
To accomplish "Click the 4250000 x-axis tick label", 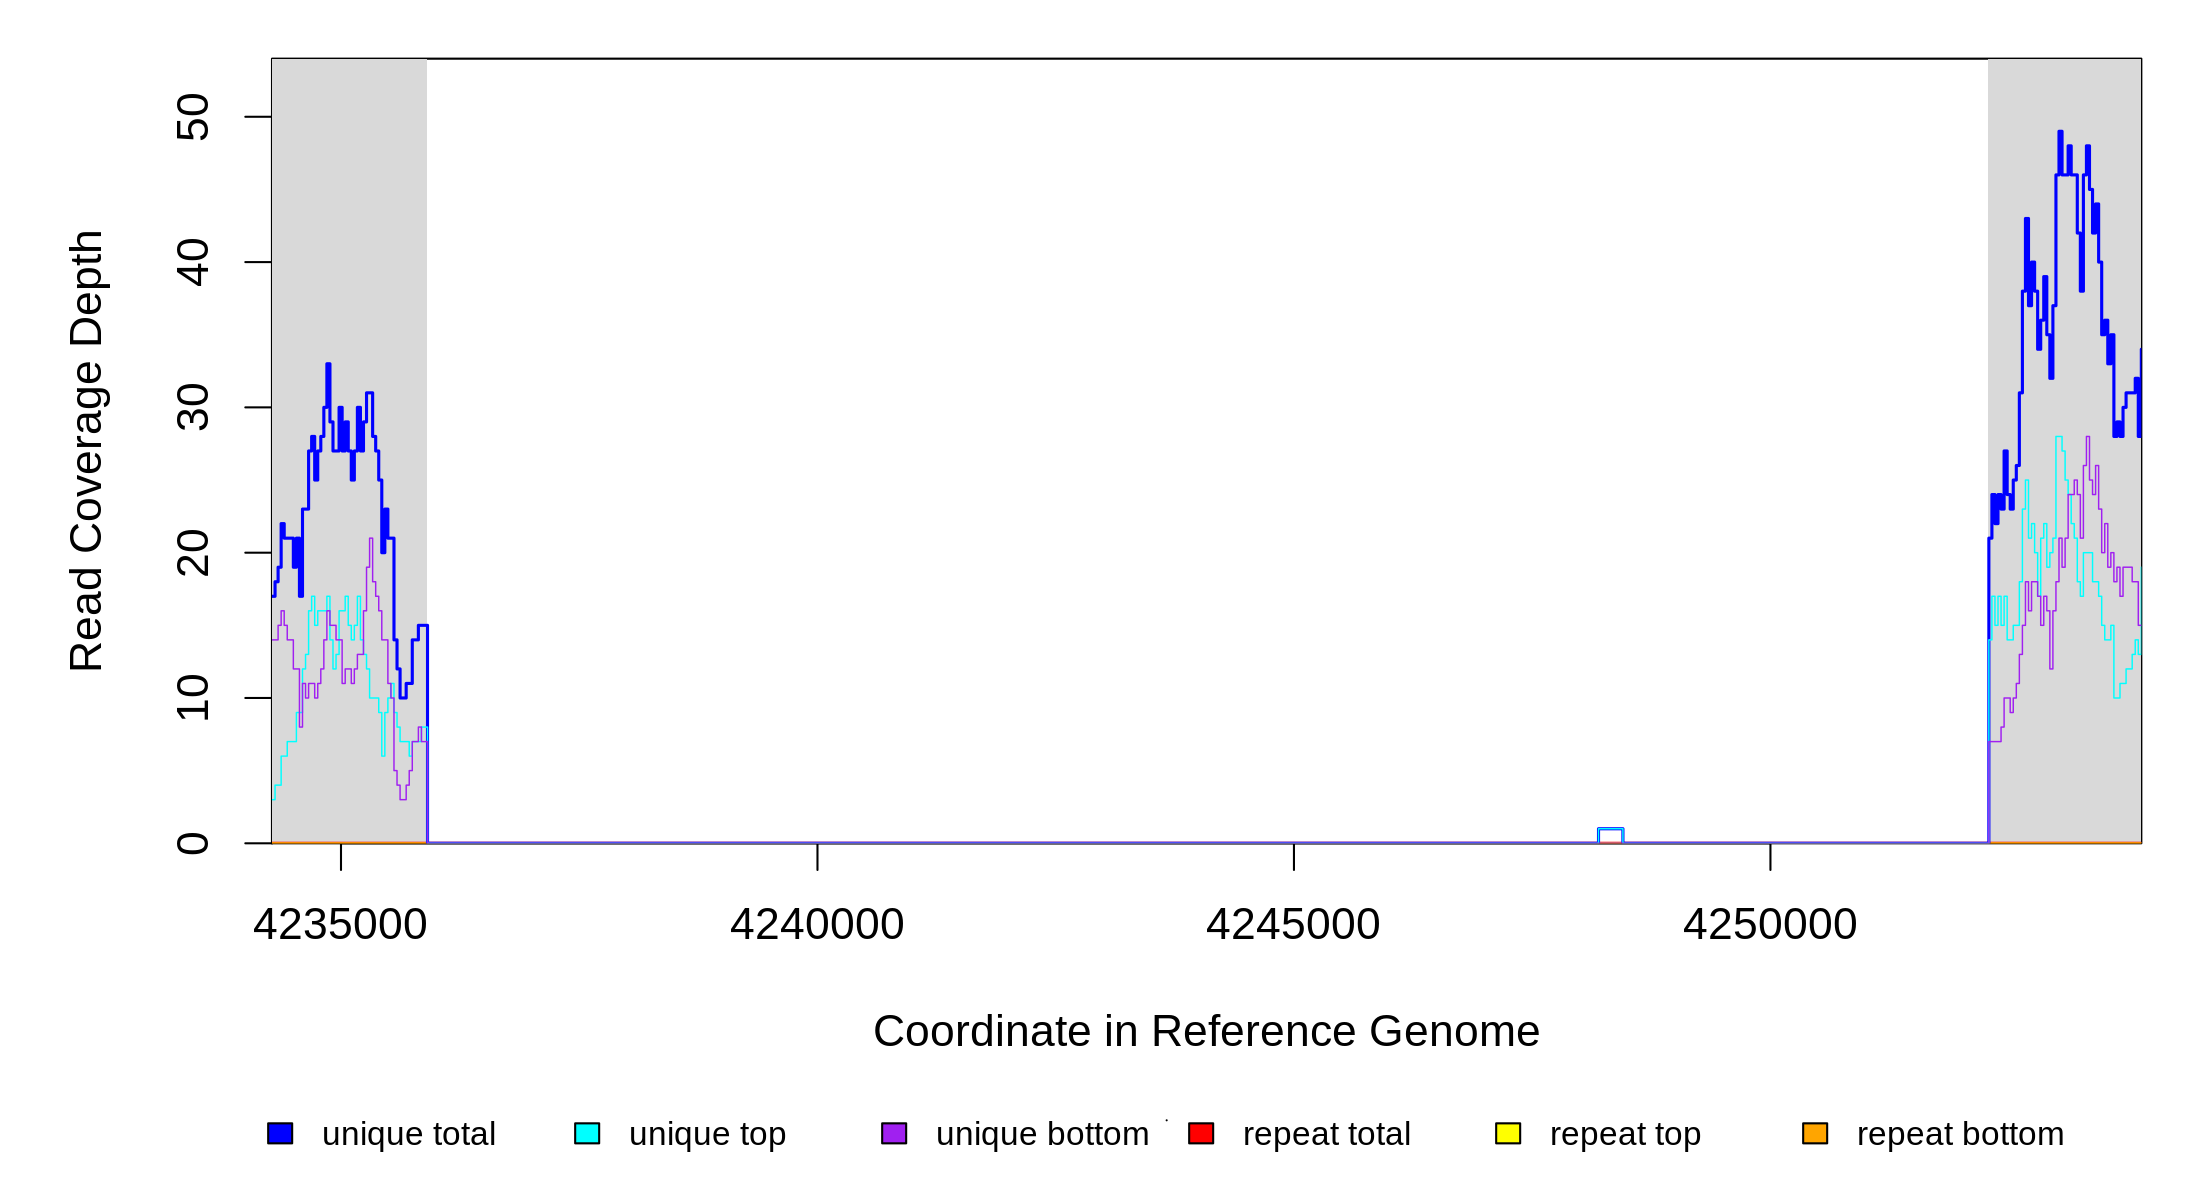I will tap(1770, 924).
